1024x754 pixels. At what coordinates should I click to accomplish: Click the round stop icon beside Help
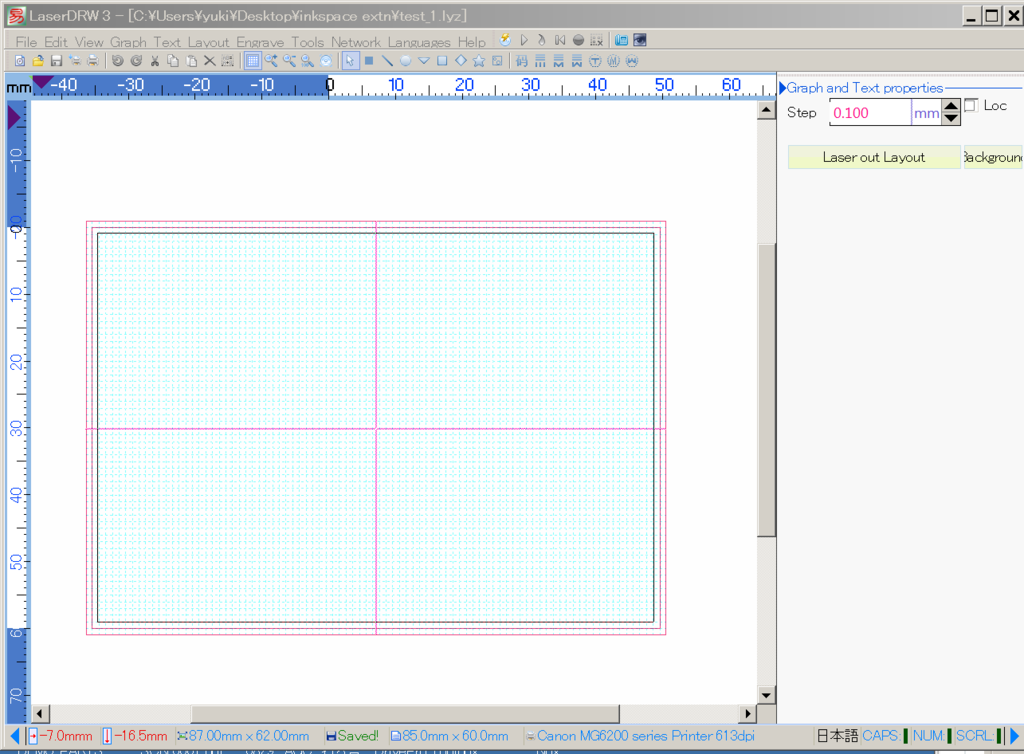[578, 40]
